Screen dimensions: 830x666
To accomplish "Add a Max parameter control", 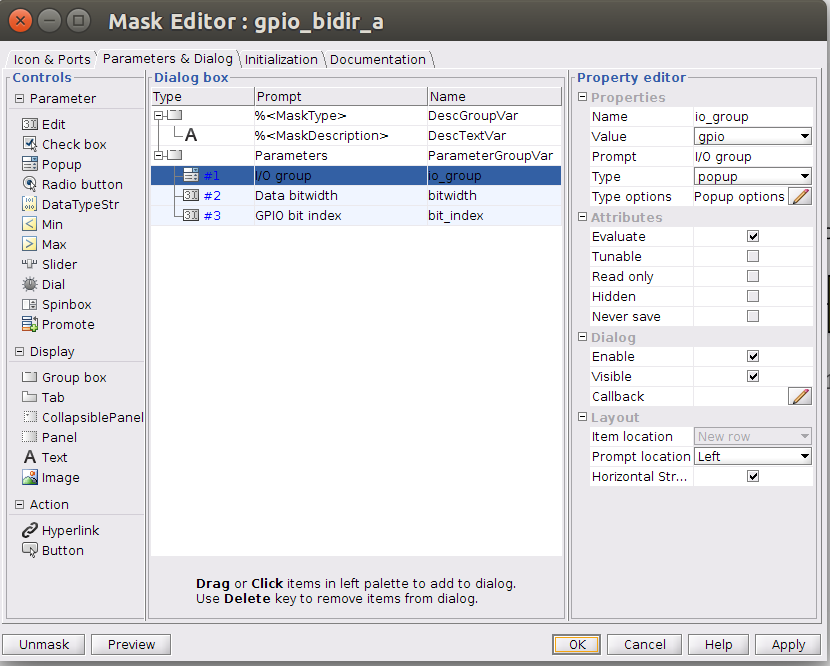I will pyautogui.click(x=44, y=245).
